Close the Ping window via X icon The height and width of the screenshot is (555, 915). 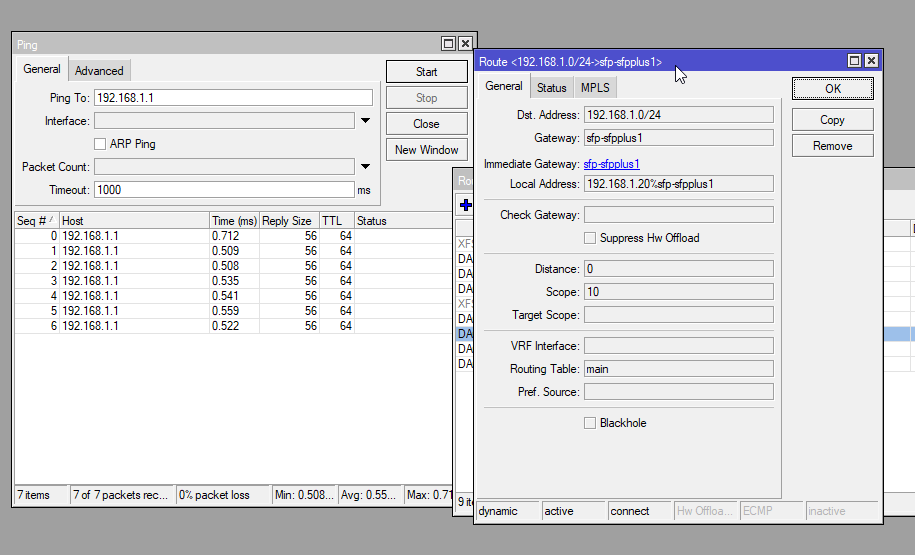click(x=465, y=44)
